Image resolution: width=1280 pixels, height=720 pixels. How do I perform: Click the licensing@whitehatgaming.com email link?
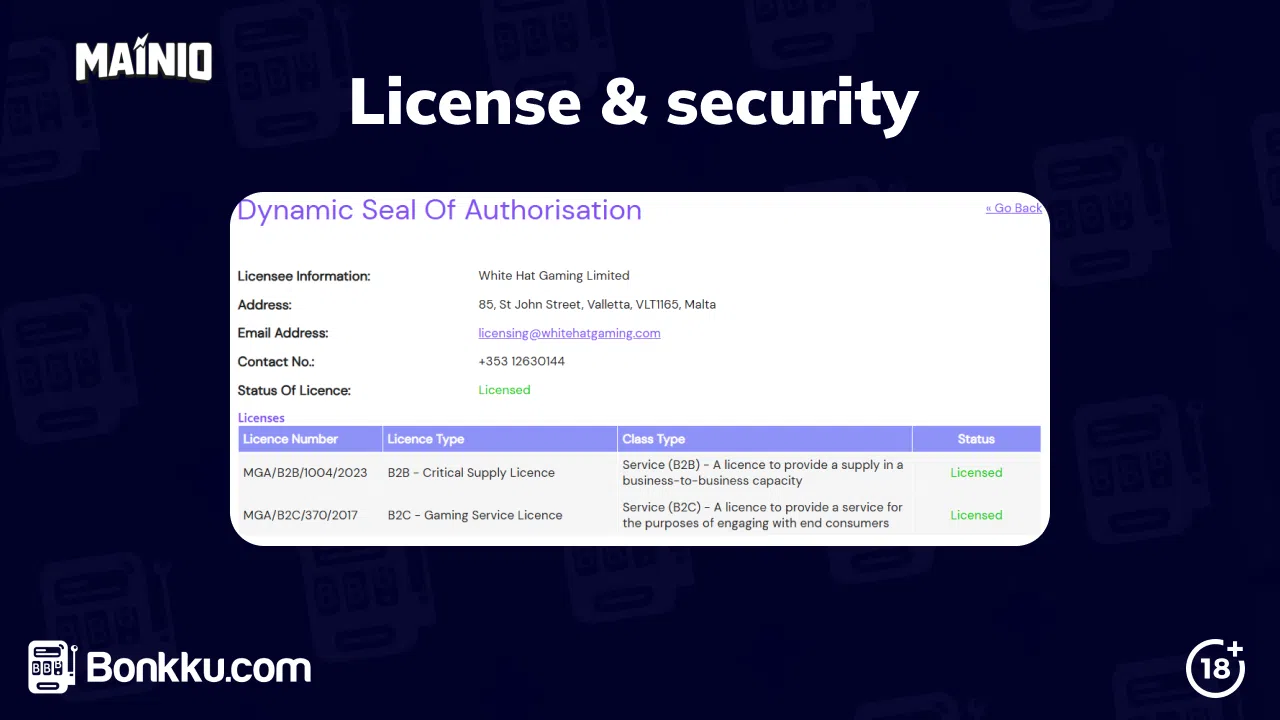click(569, 333)
